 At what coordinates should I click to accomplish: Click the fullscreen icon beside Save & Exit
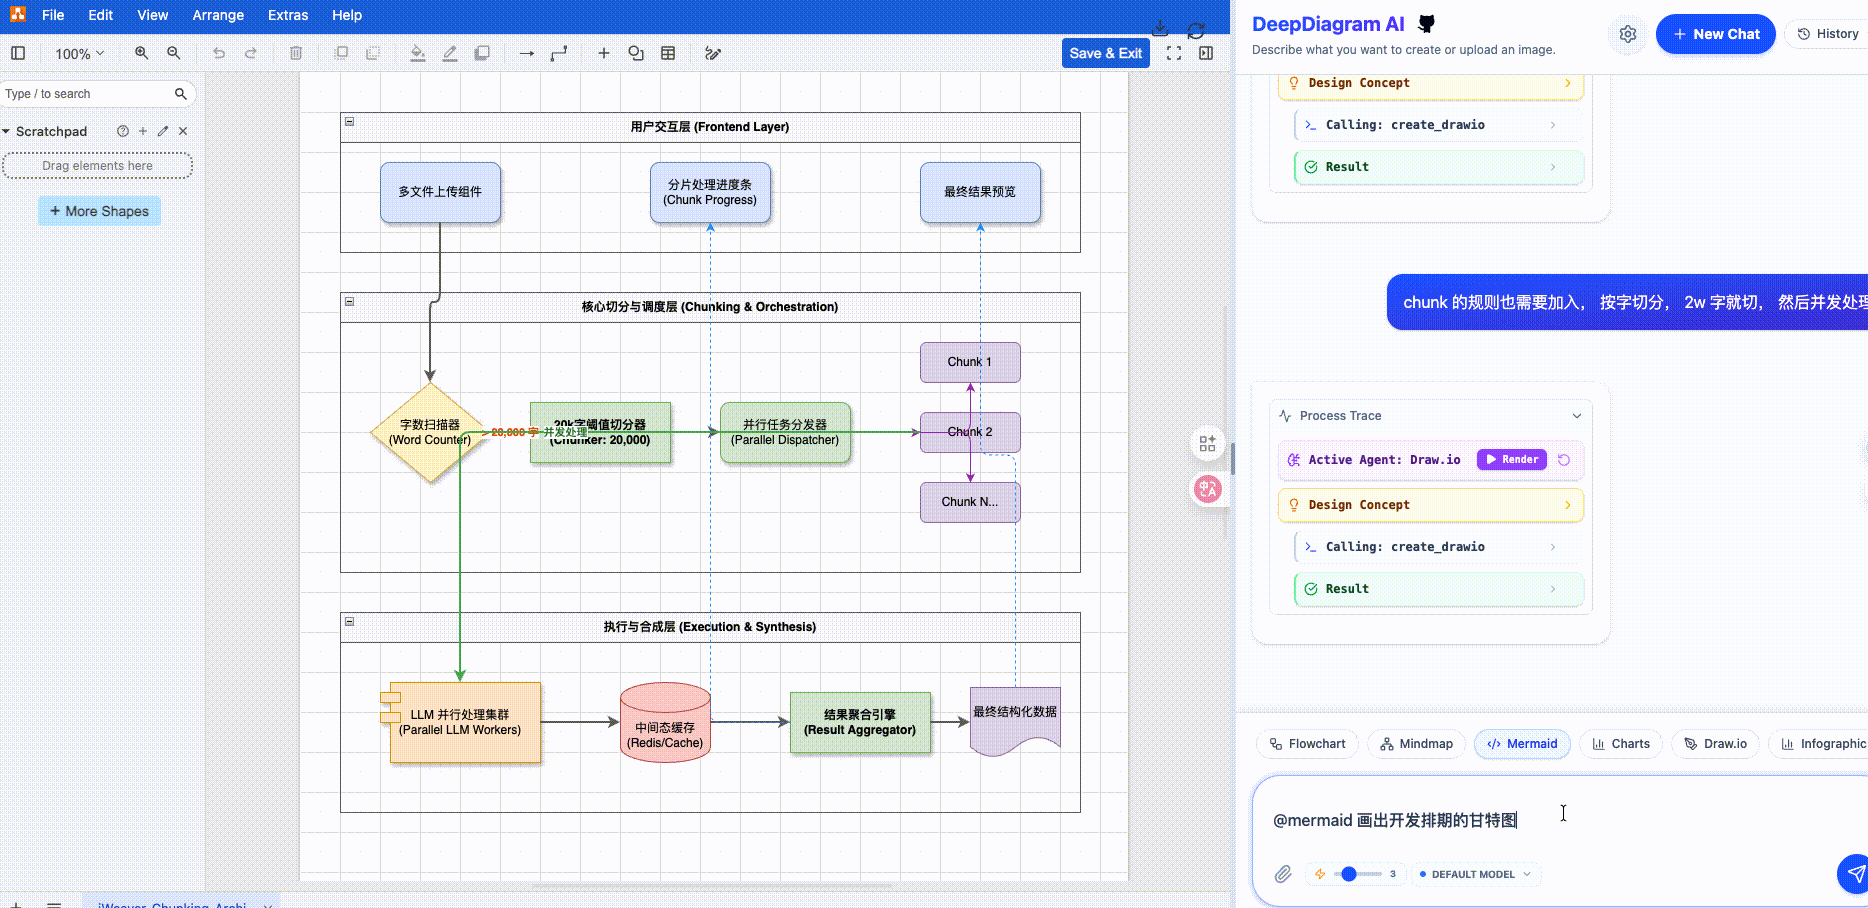click(1174, 53)
